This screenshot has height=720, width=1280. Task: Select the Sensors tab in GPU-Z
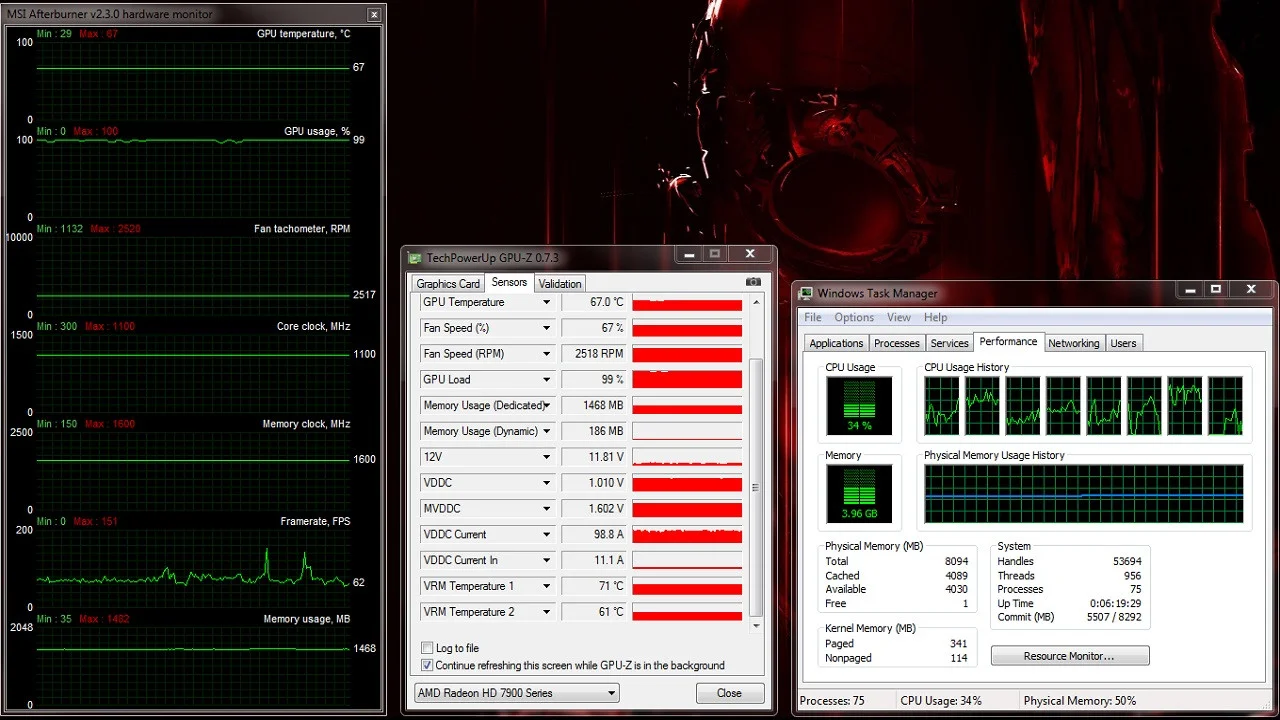point(509,283)
